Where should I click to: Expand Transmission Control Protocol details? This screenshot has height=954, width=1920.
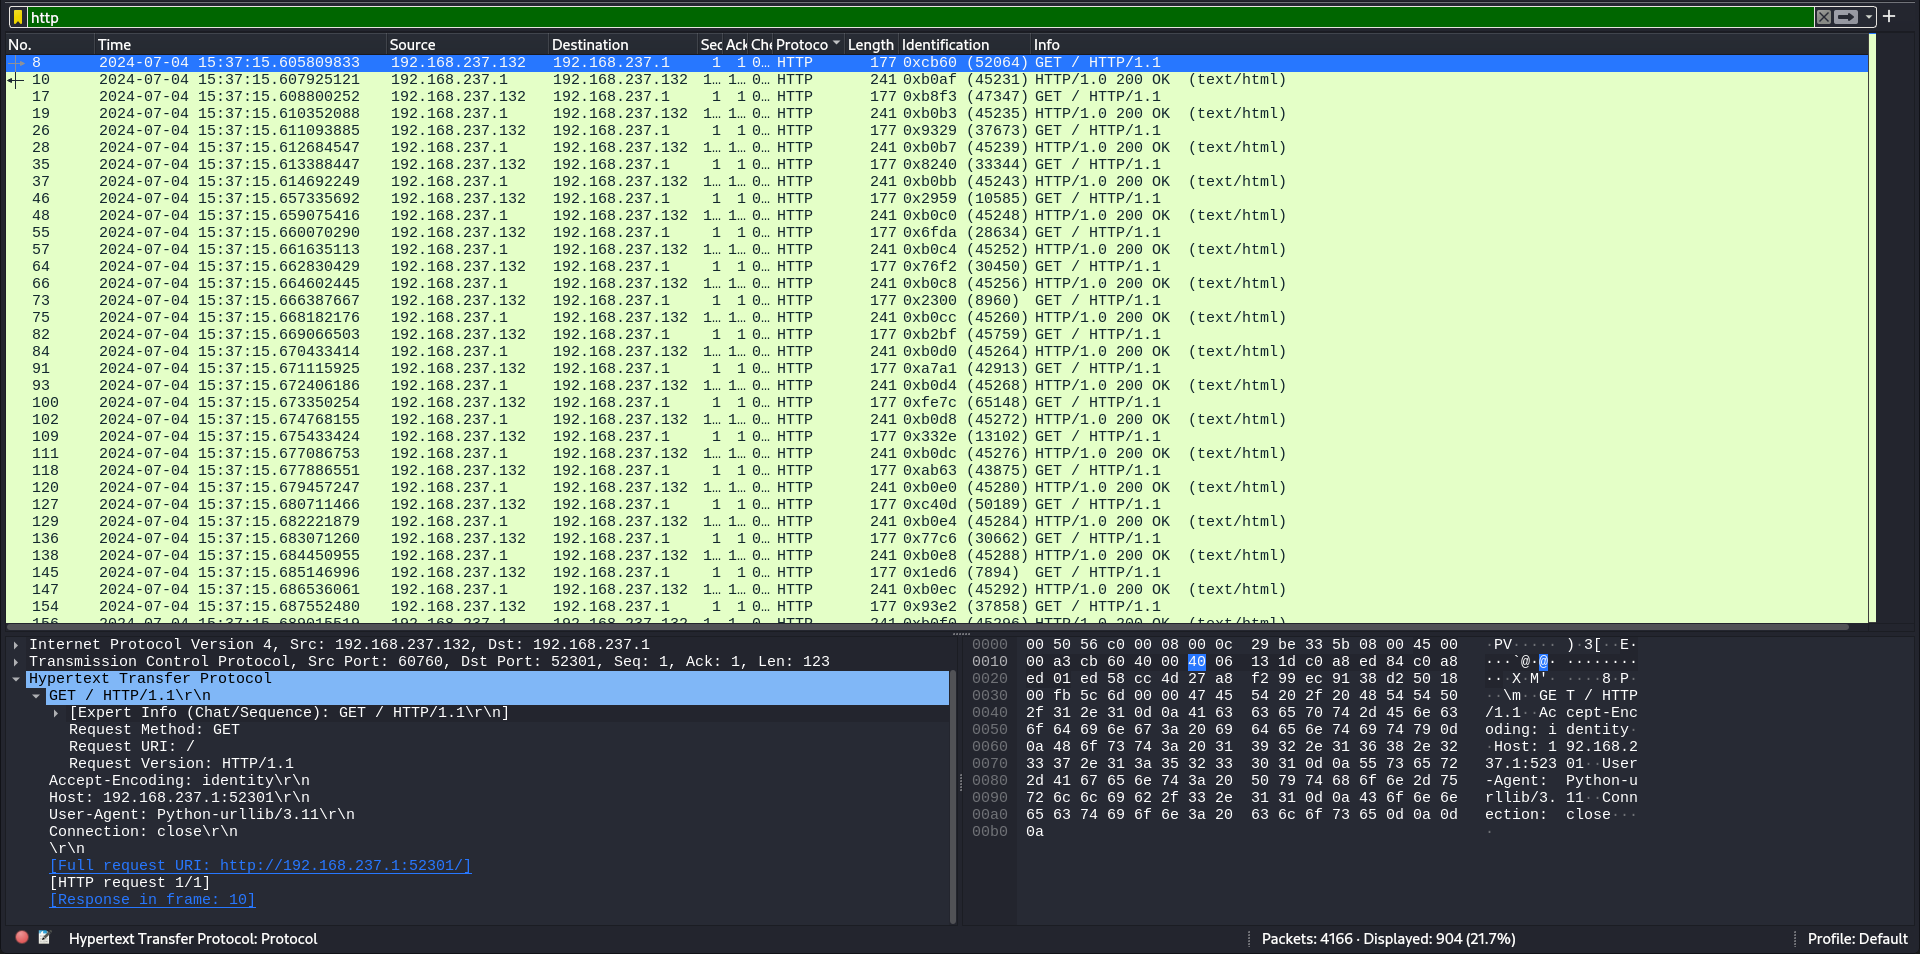coord(16,662)
